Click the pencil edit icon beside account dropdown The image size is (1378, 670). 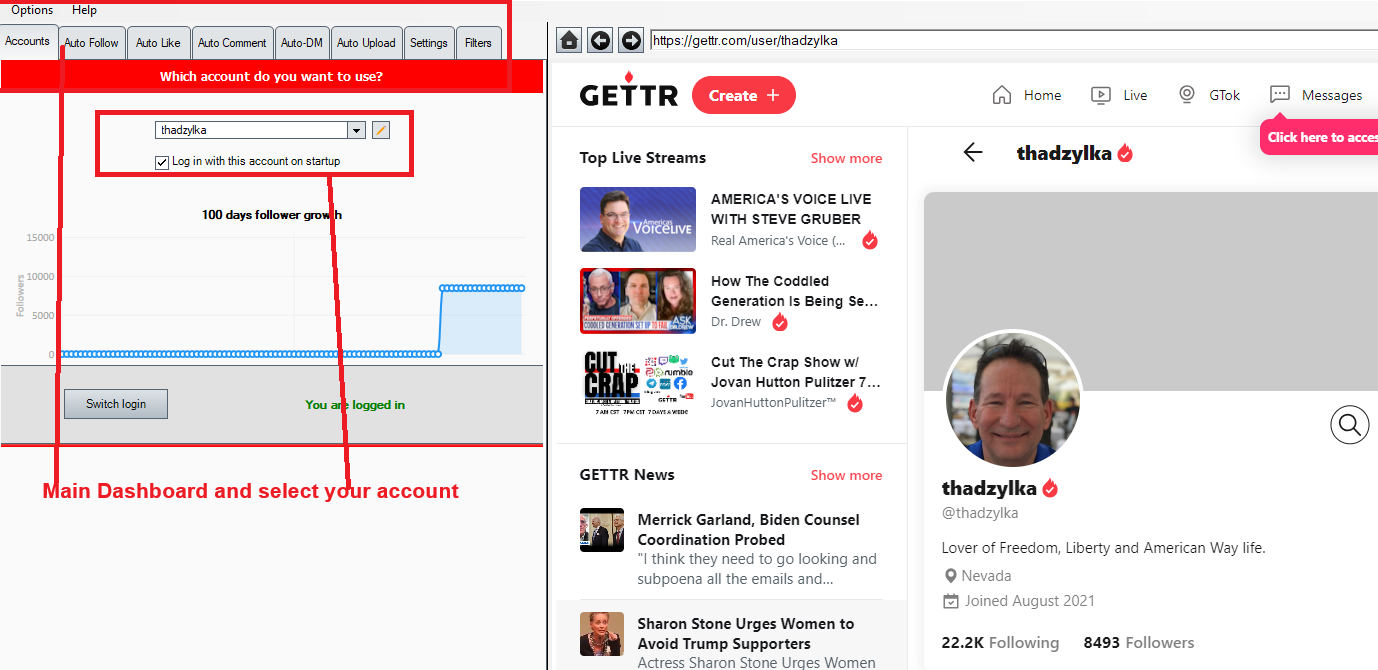pos(381,130)
